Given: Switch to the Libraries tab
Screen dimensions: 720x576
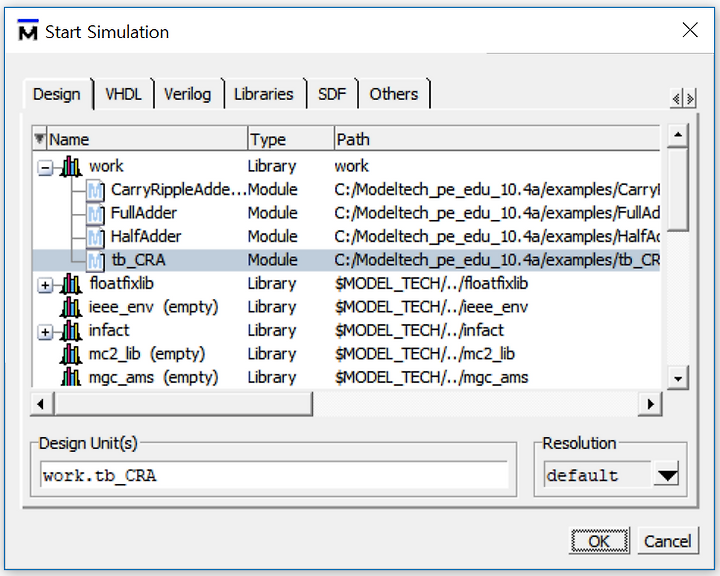Looking at the screenshot, I should coord(264,94).
